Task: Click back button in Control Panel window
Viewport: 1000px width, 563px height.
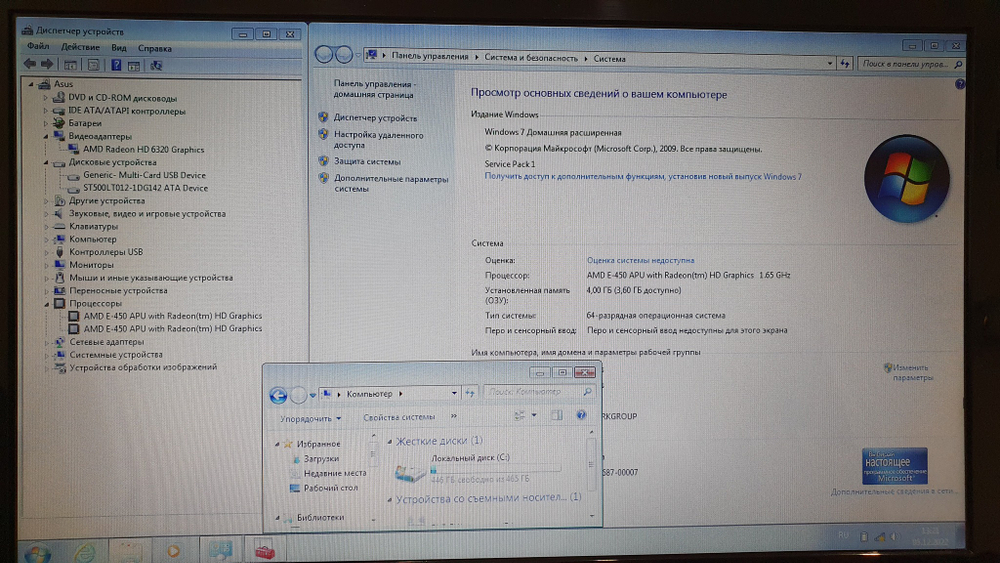Action: tap(323, 55)
